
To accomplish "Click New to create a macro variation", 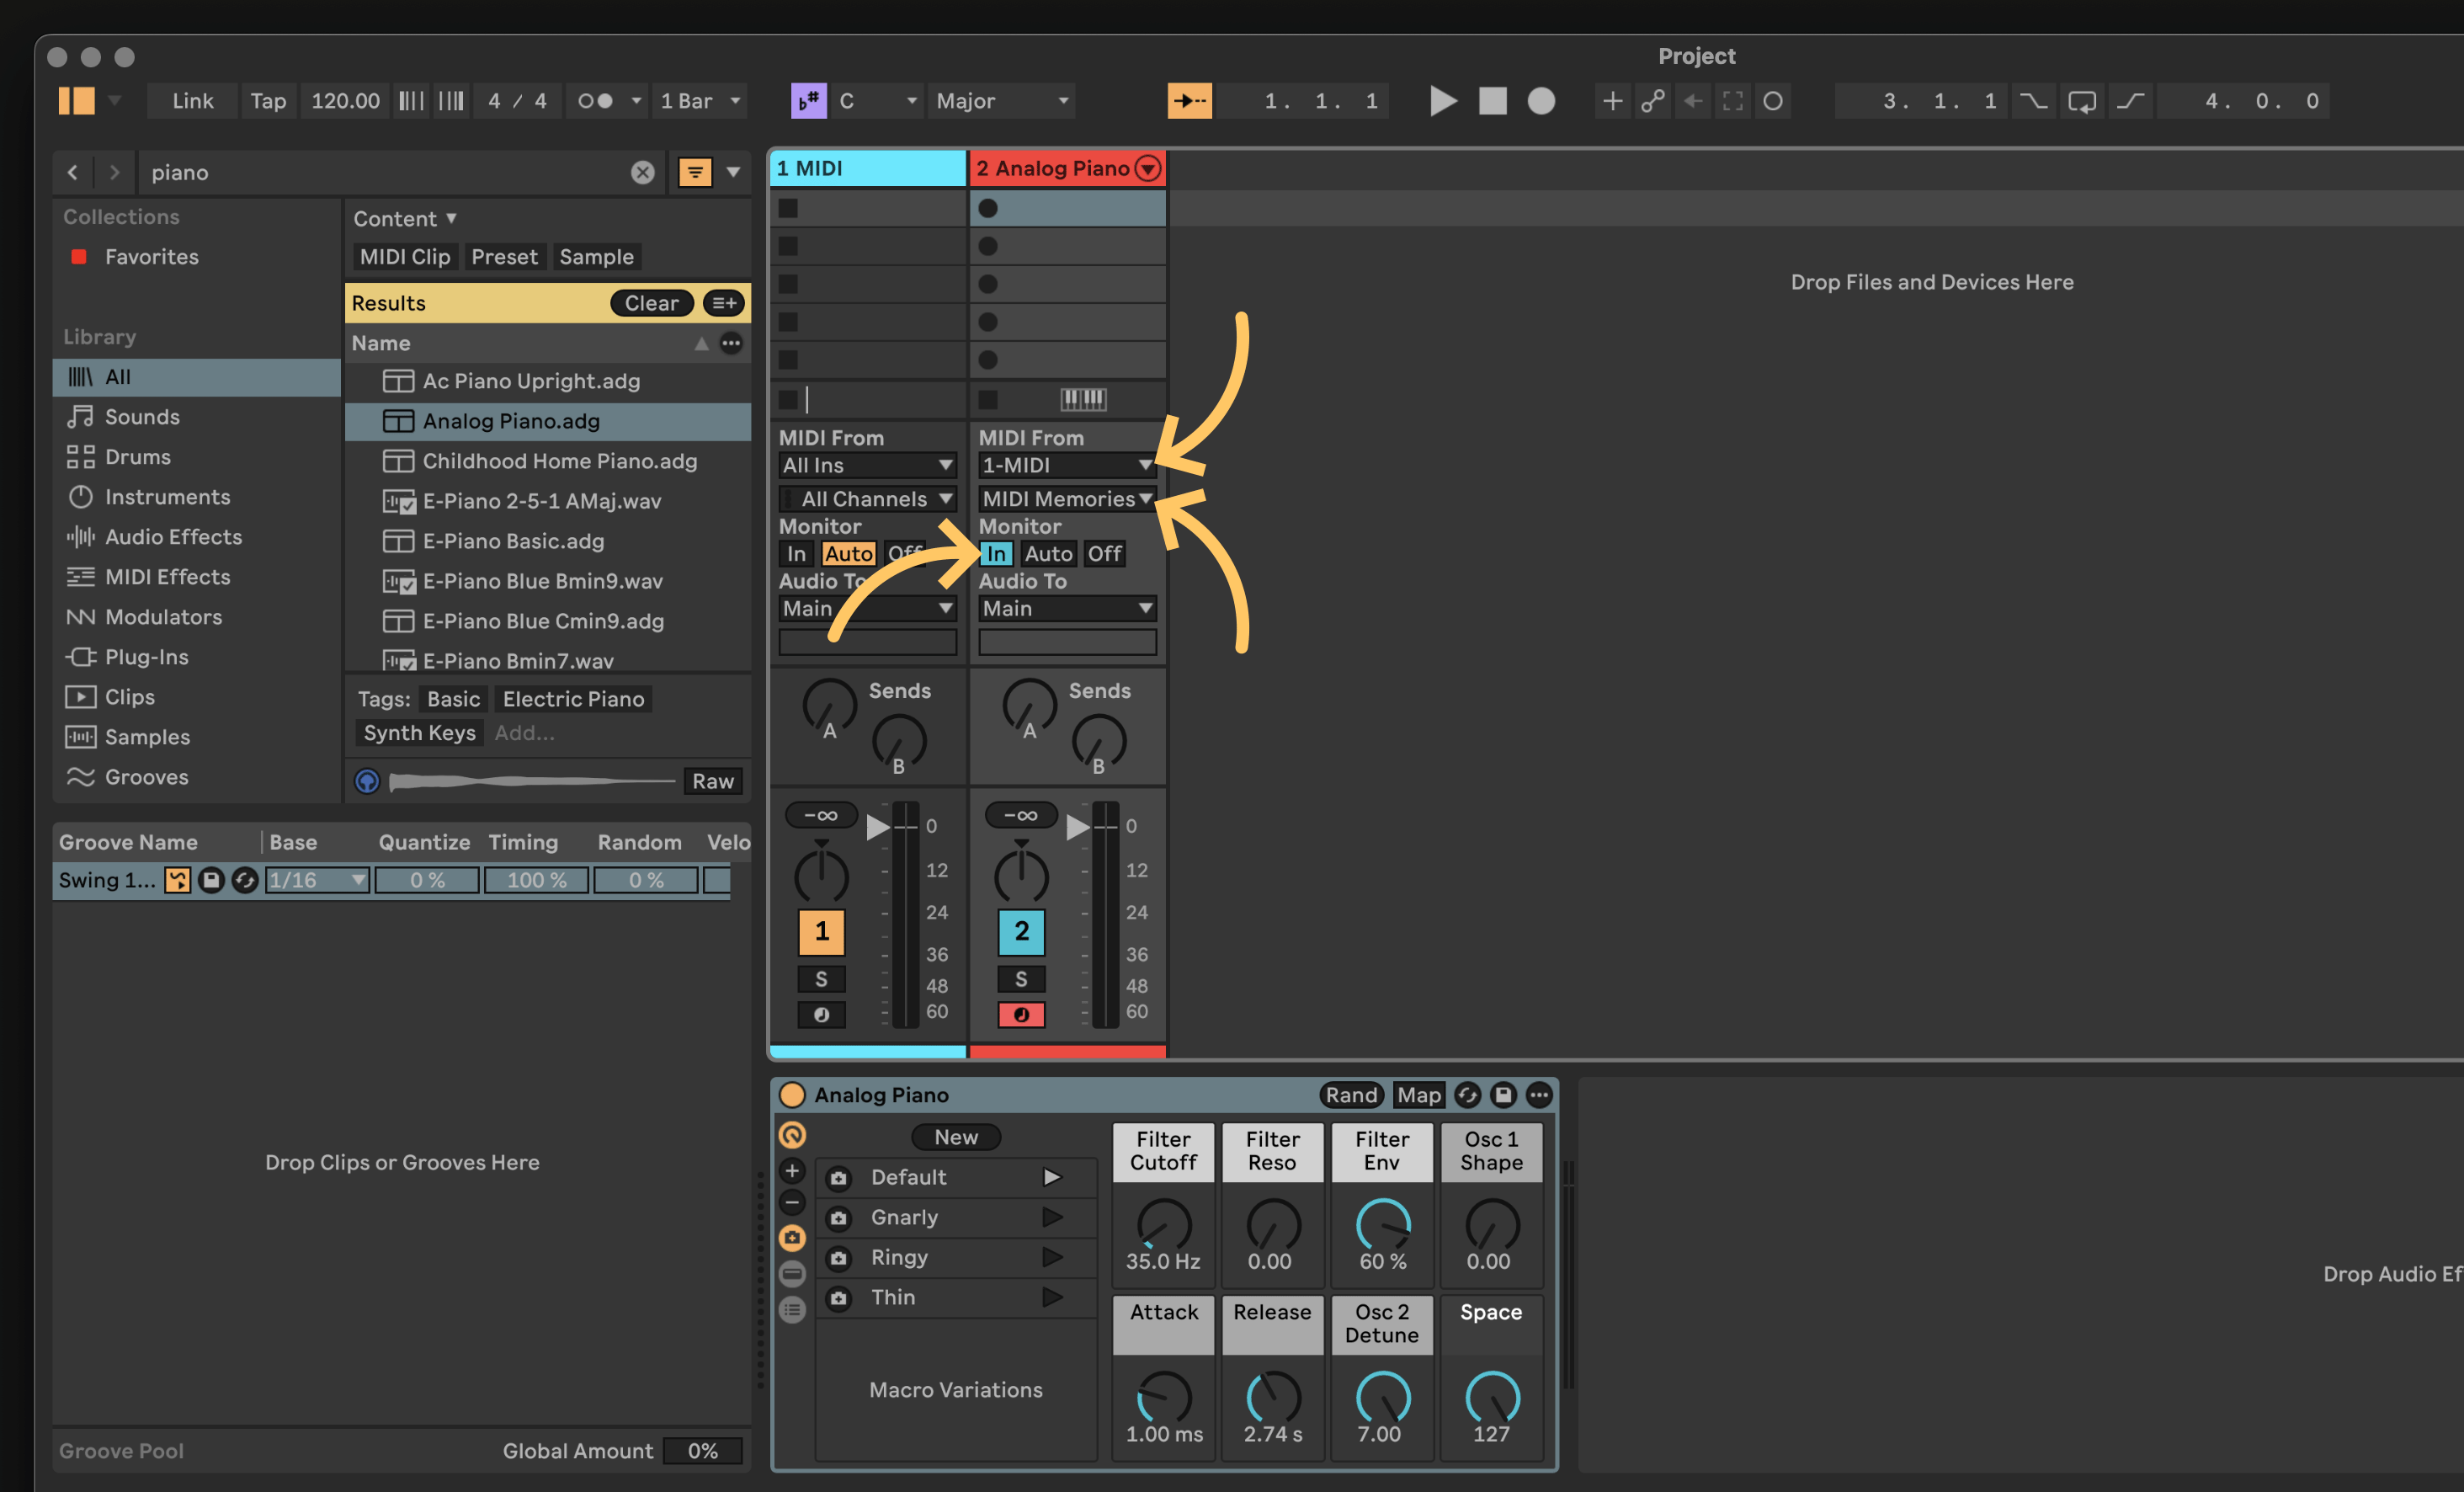I will point(956,1137).
